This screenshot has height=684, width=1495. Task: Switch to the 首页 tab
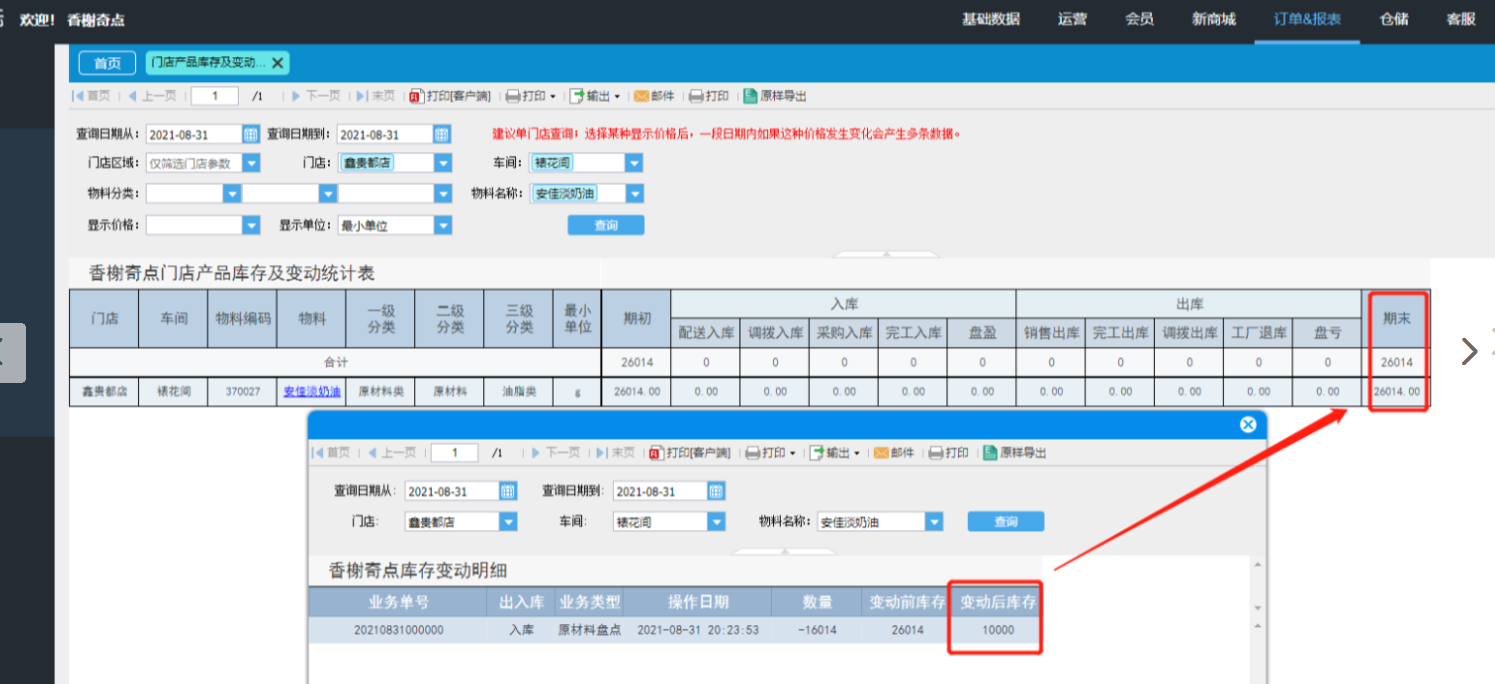tap(107, 63)
